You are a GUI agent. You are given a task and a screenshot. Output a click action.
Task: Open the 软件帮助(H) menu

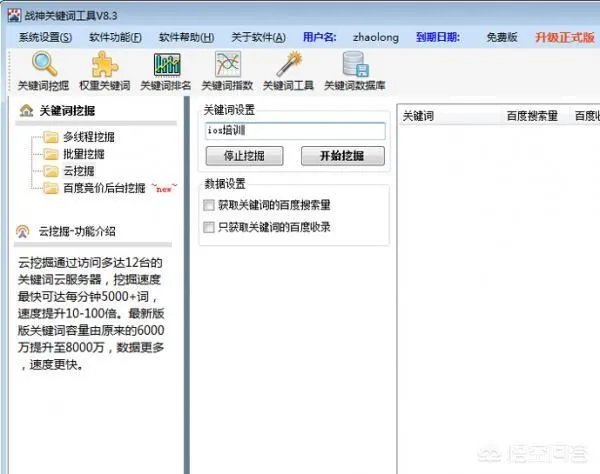pos(186,37)
